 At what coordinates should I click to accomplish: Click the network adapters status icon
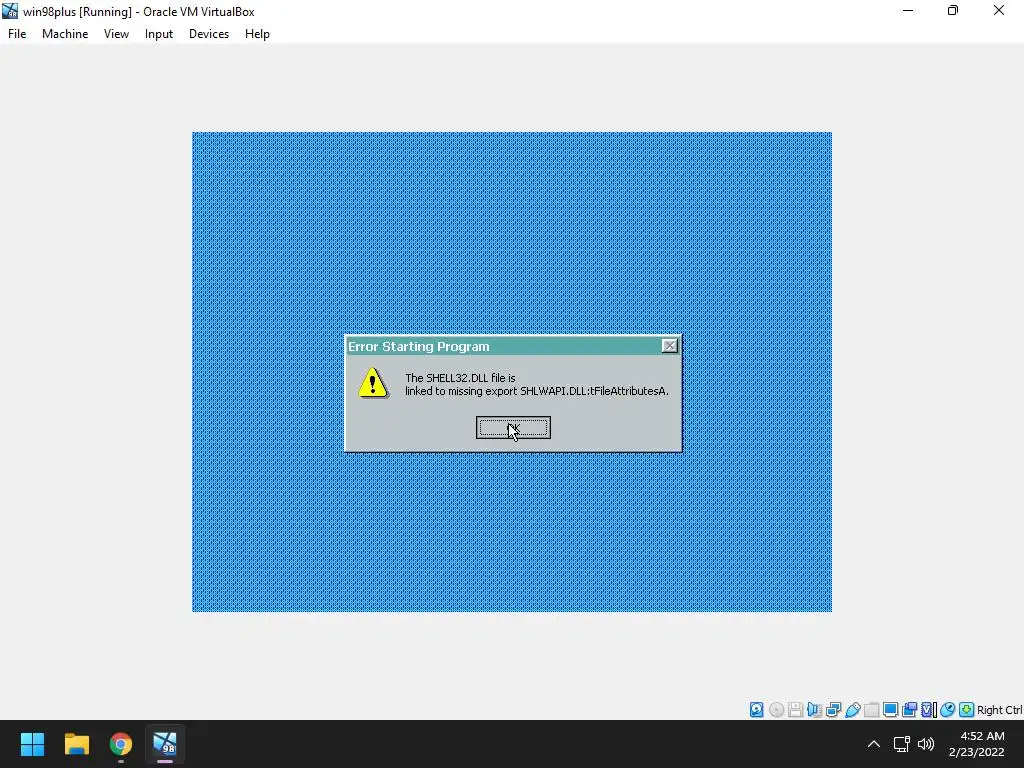833,710
